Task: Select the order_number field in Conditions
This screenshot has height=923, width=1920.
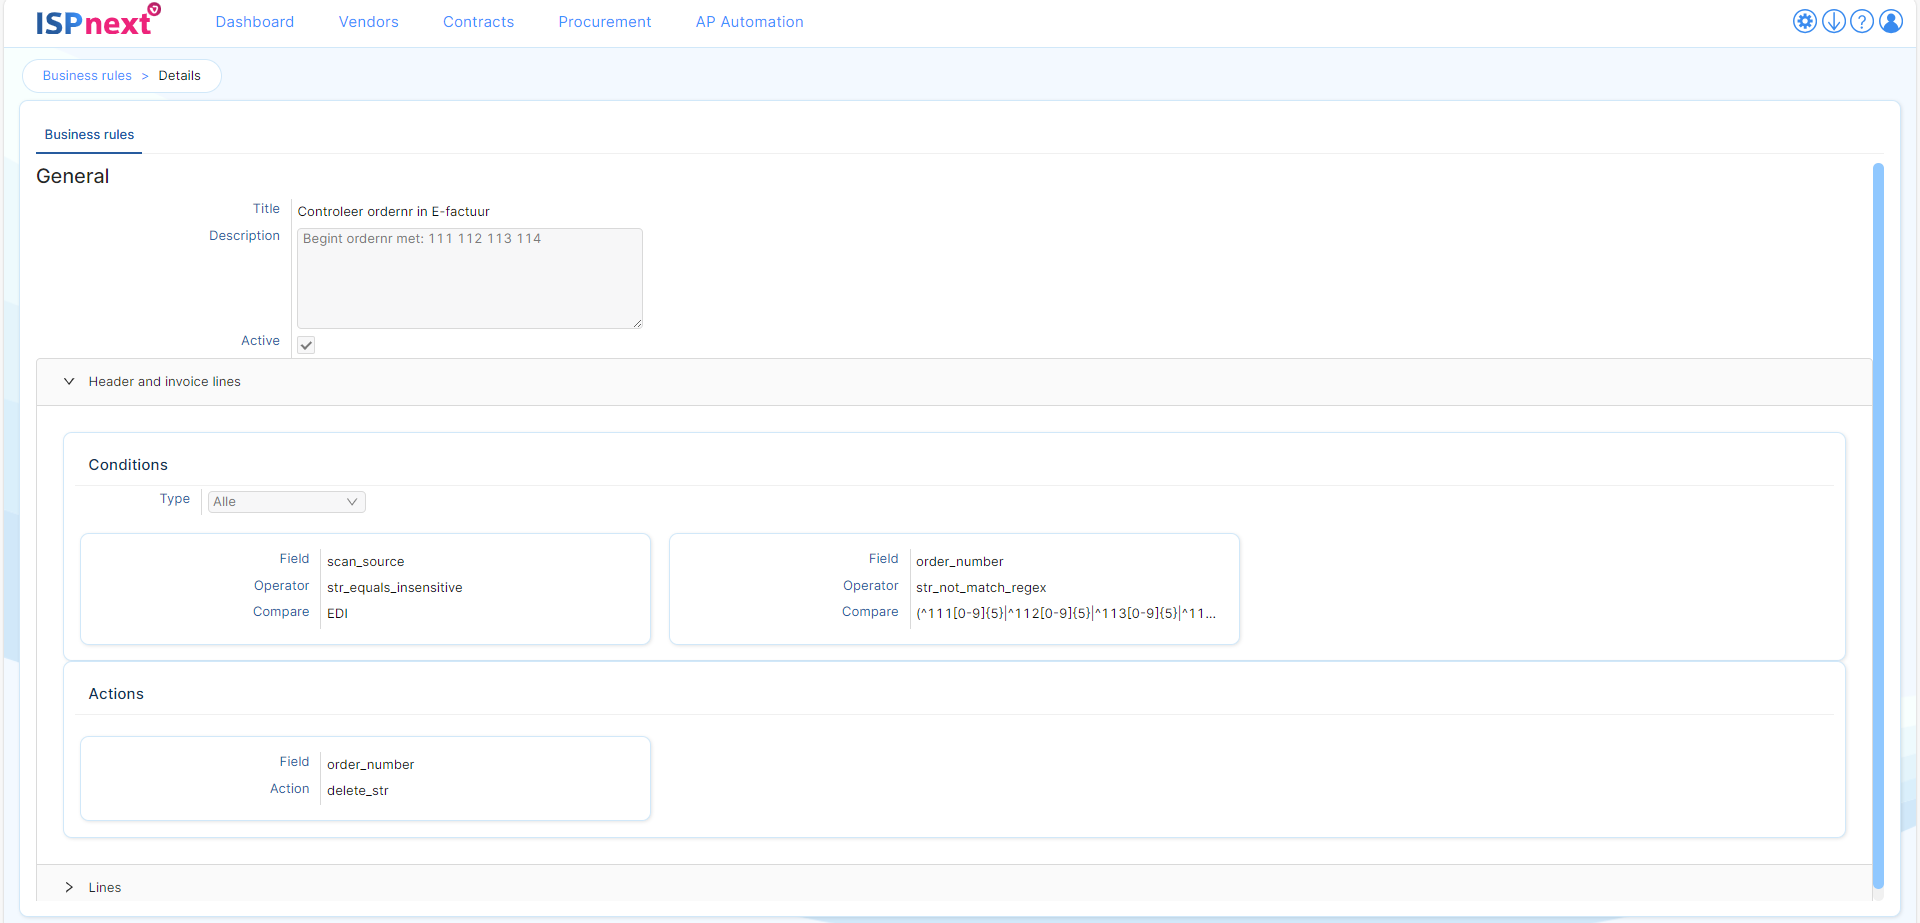Action: (x=959, y=562)
